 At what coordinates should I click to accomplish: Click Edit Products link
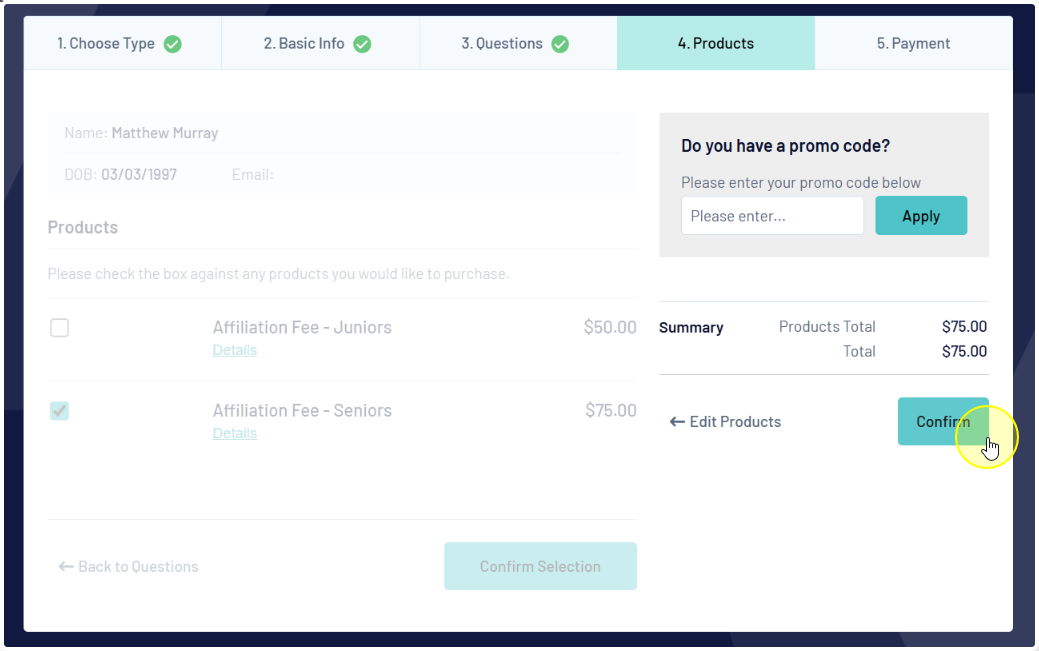(725, 422)
